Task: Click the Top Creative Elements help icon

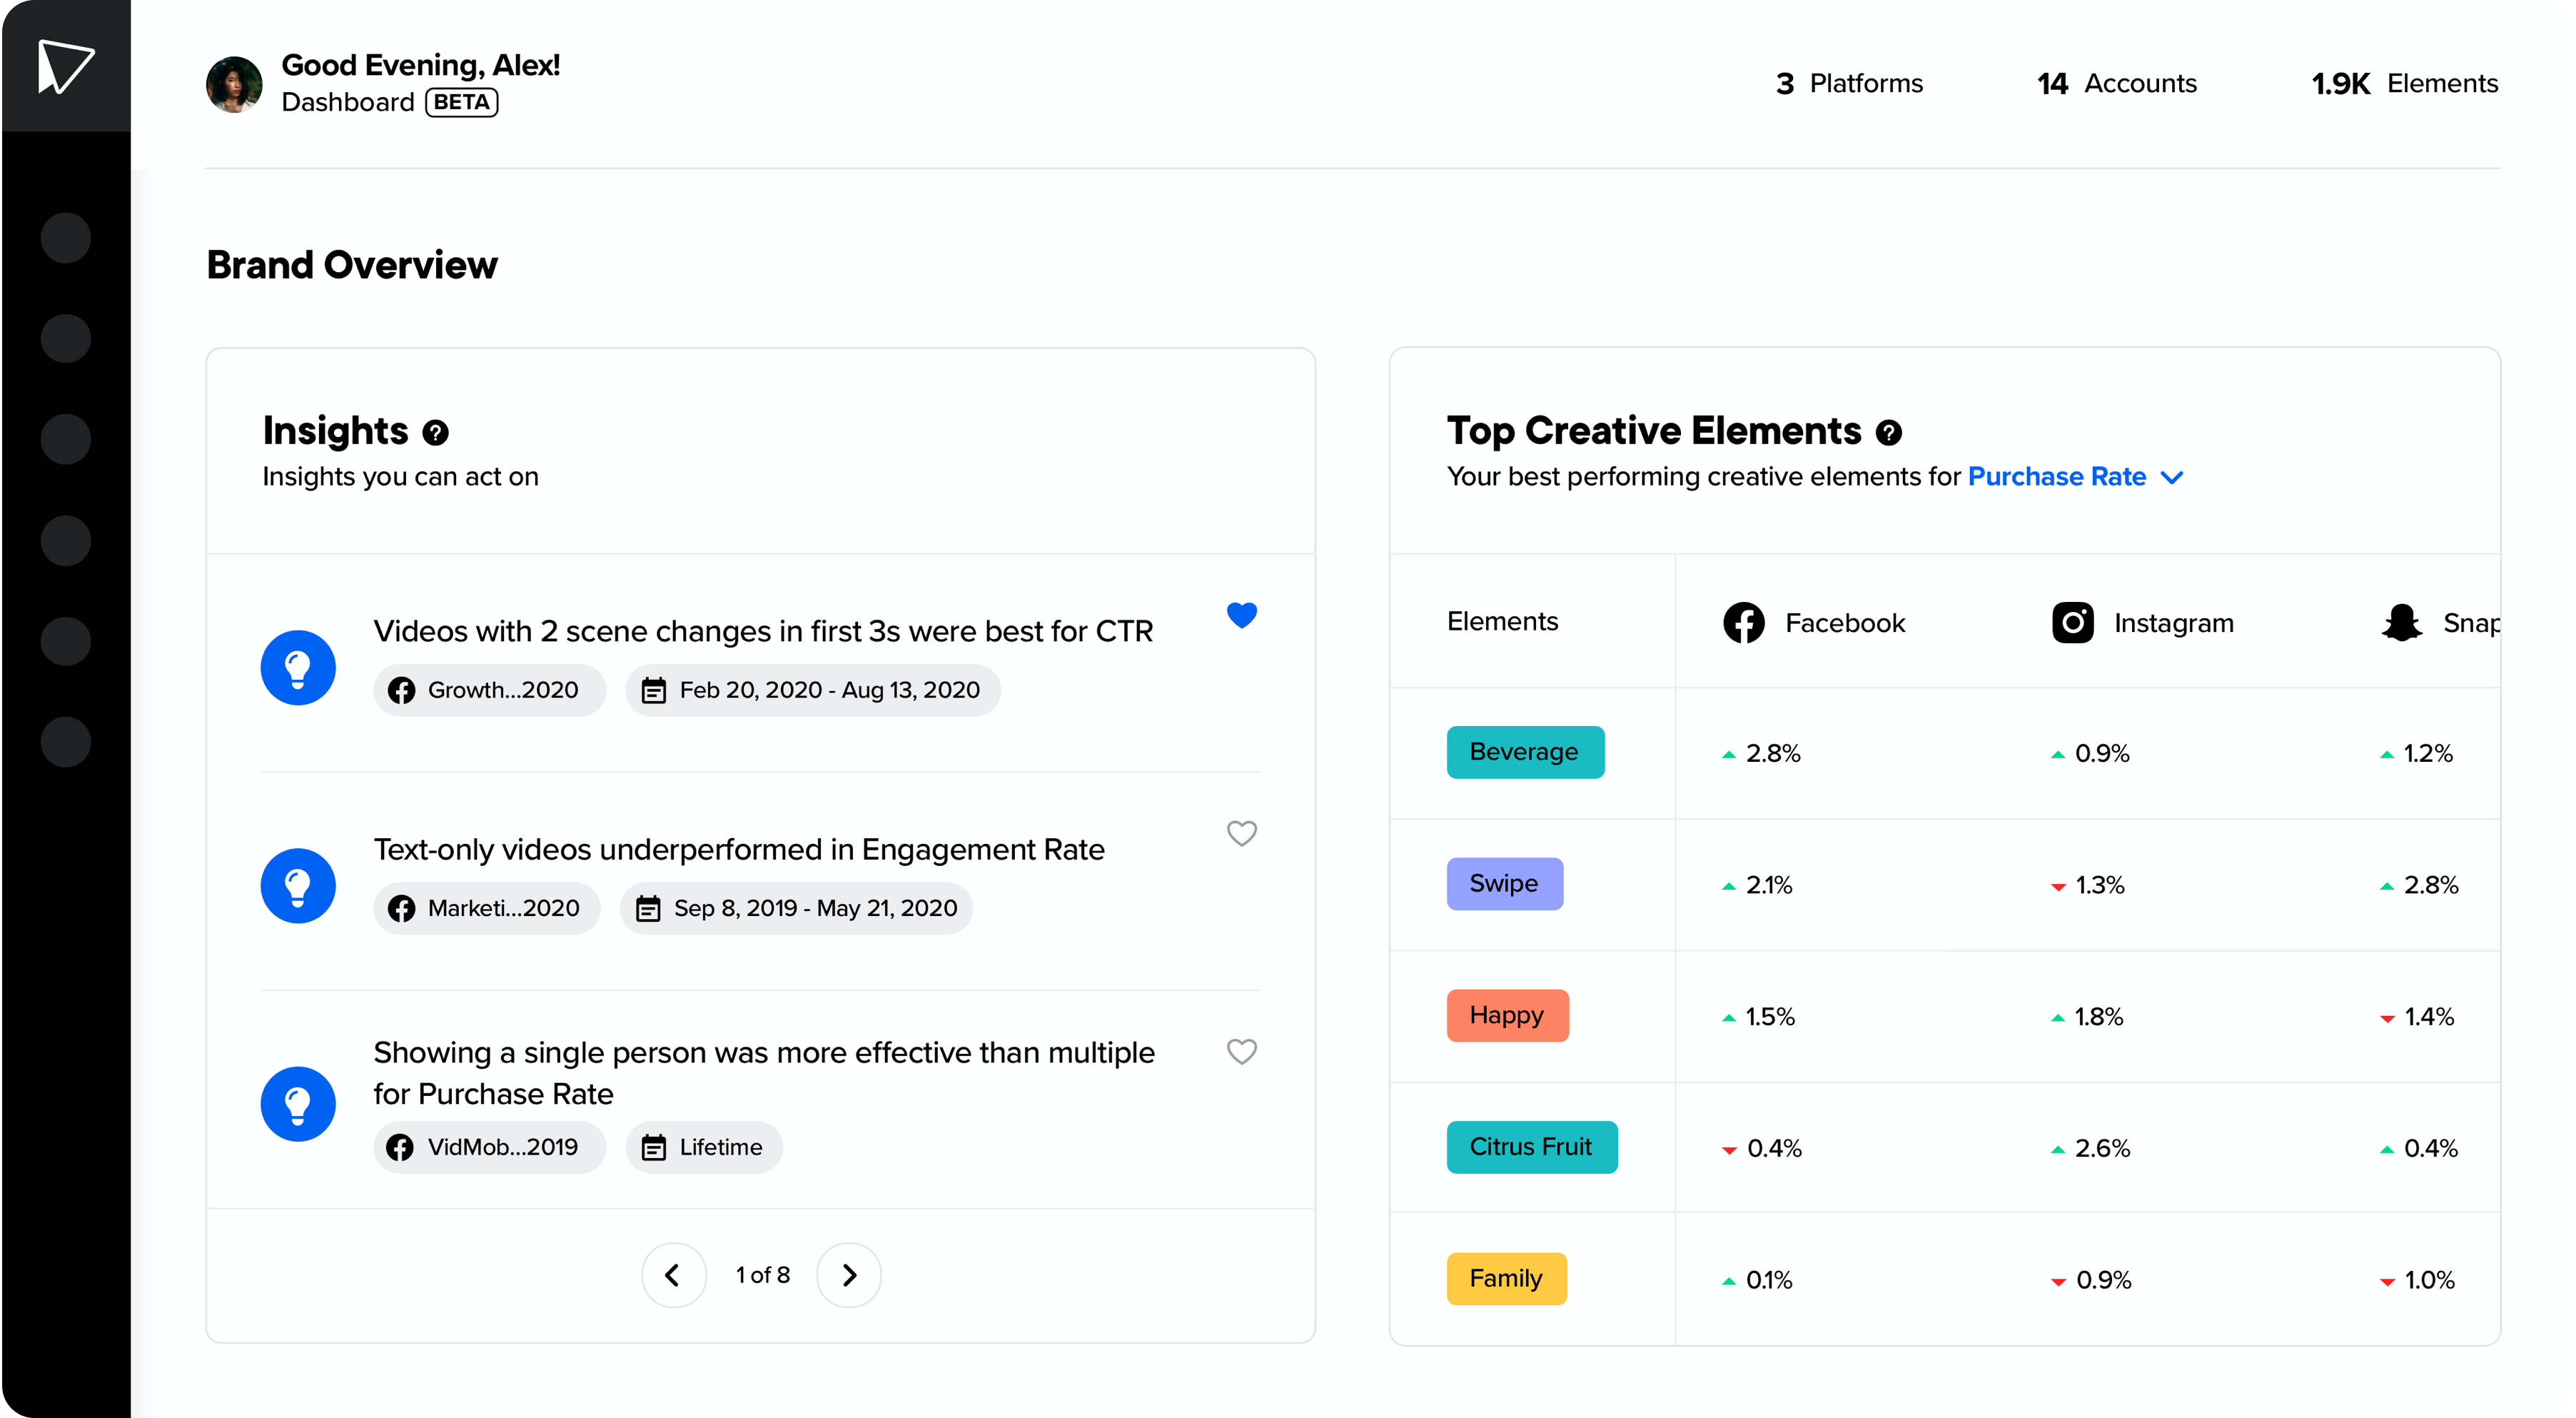Action: point(1888,432)
